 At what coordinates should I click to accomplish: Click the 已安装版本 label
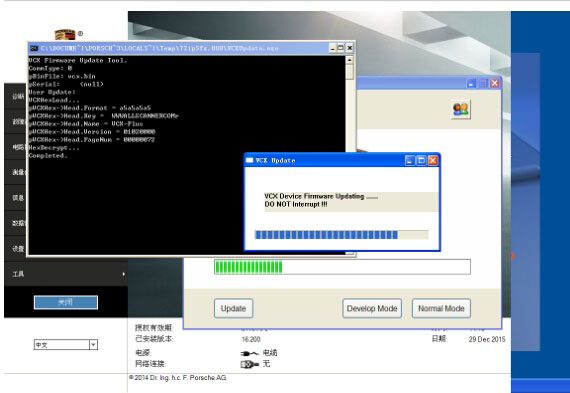(x=154, y=339)
